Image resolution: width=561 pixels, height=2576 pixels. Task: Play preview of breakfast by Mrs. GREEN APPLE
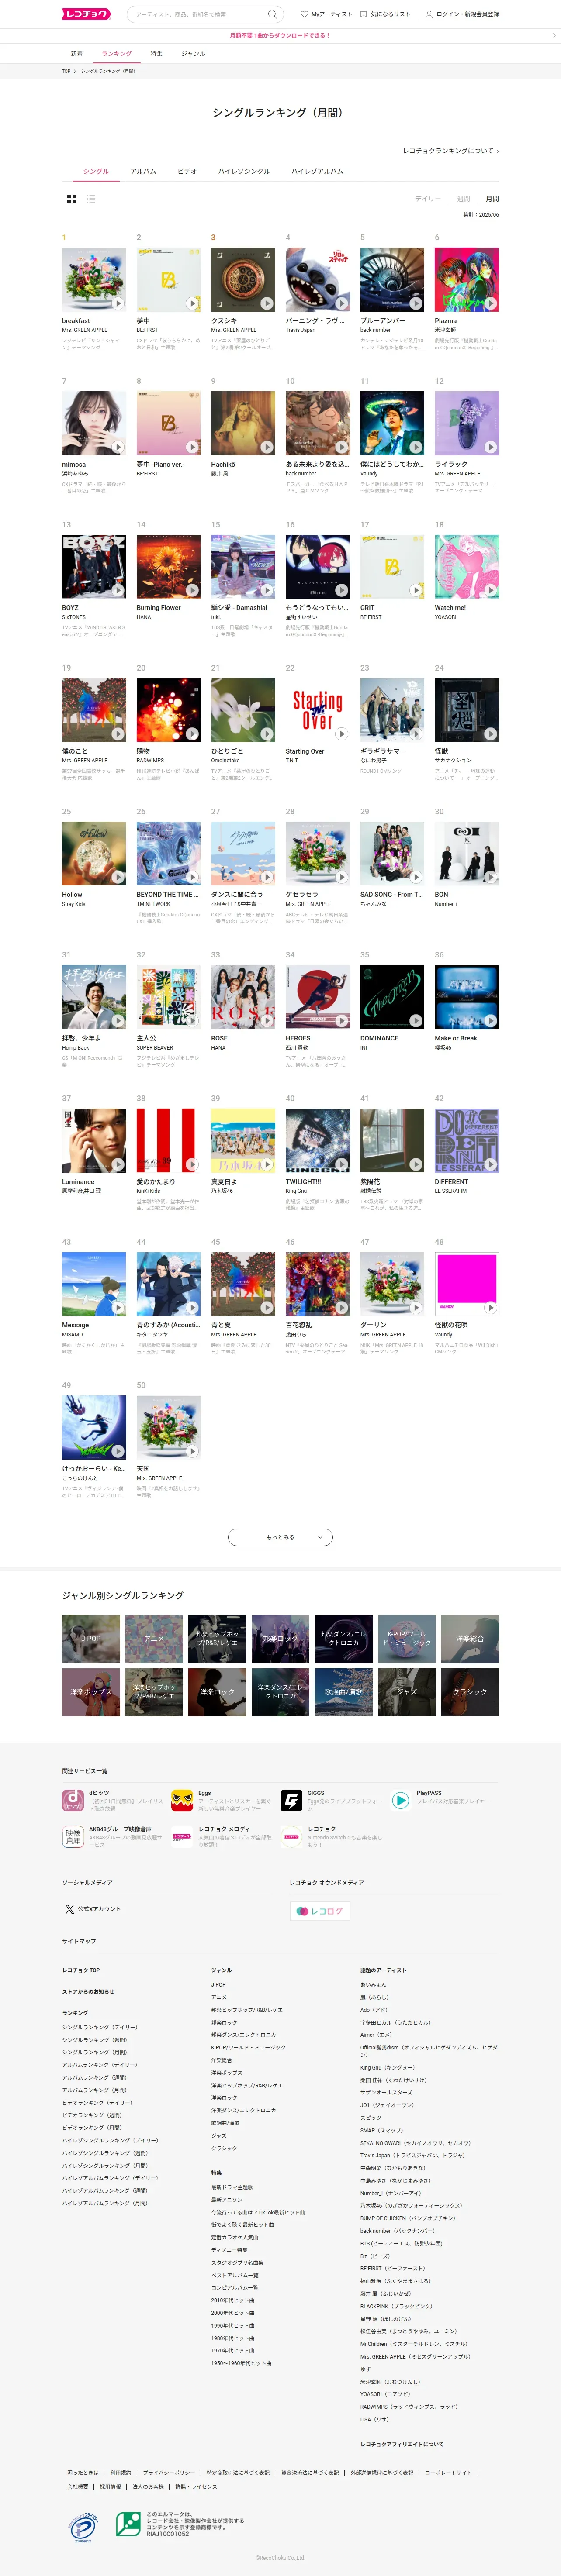point(117,303)
